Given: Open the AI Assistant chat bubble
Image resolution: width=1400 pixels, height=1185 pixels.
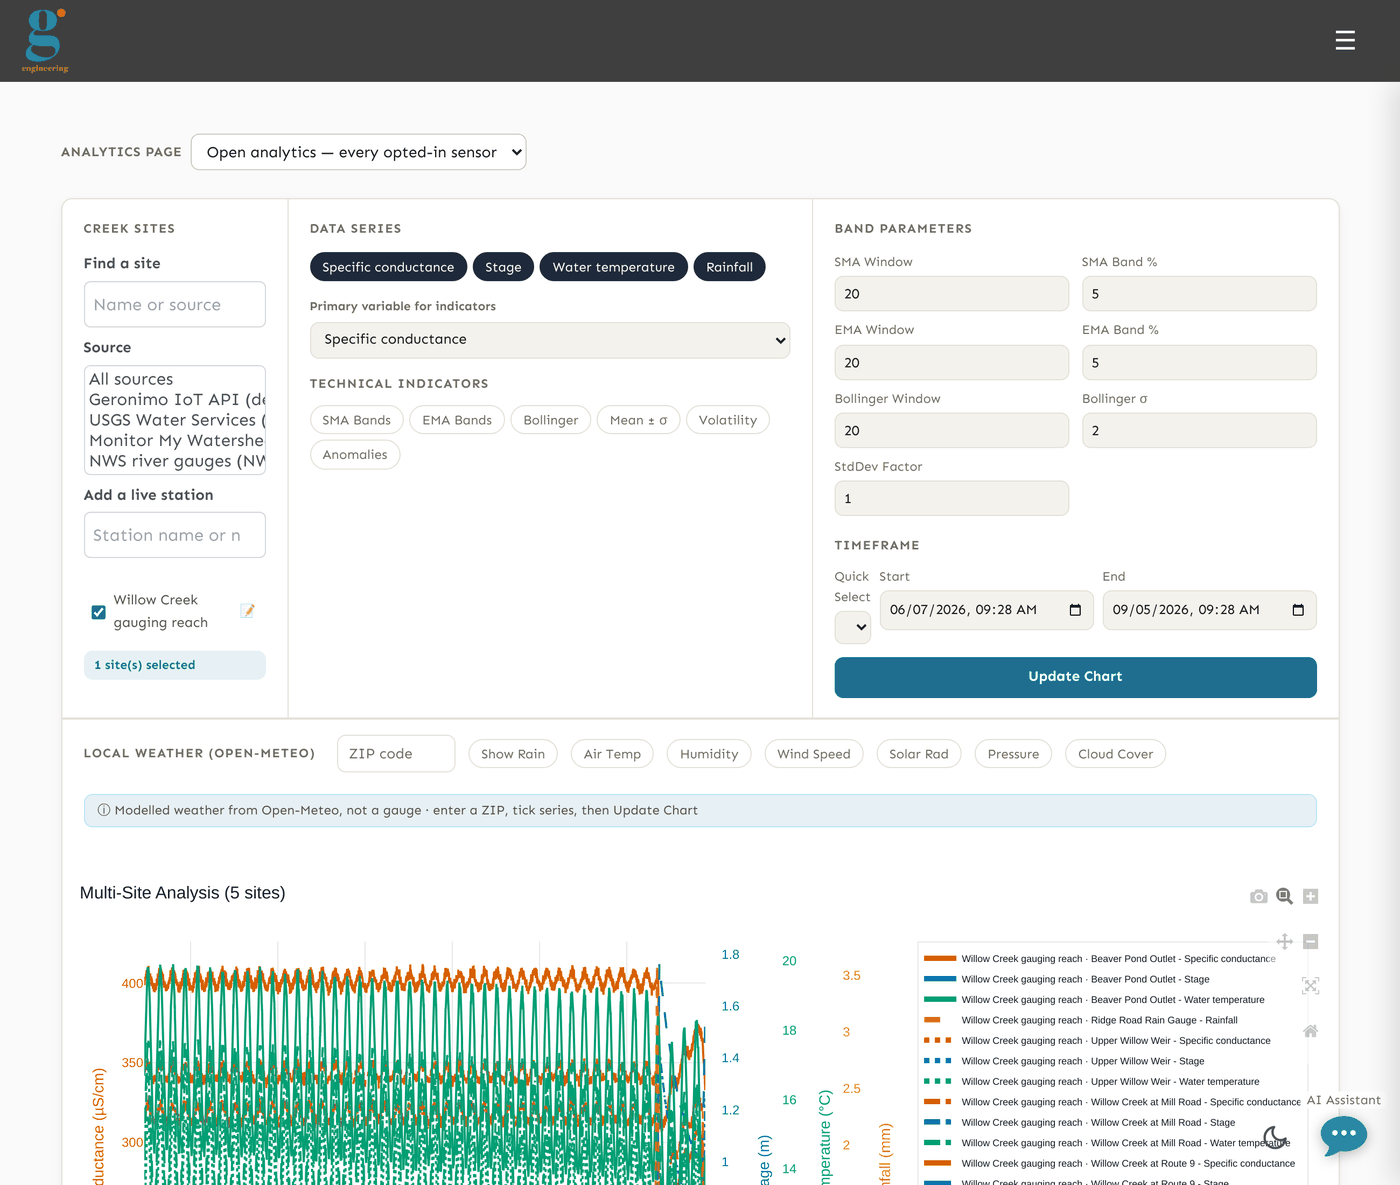Looking at the screenshot, I should coord(1344,1134).
